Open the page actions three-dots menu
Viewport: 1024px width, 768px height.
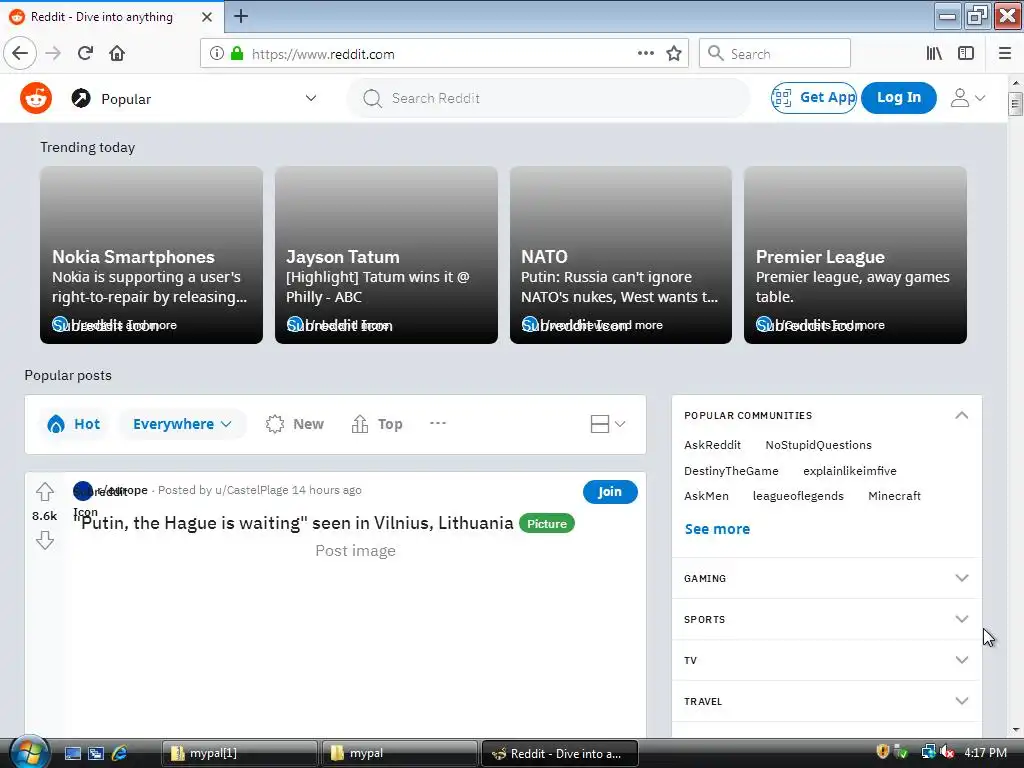coord(646,54)
